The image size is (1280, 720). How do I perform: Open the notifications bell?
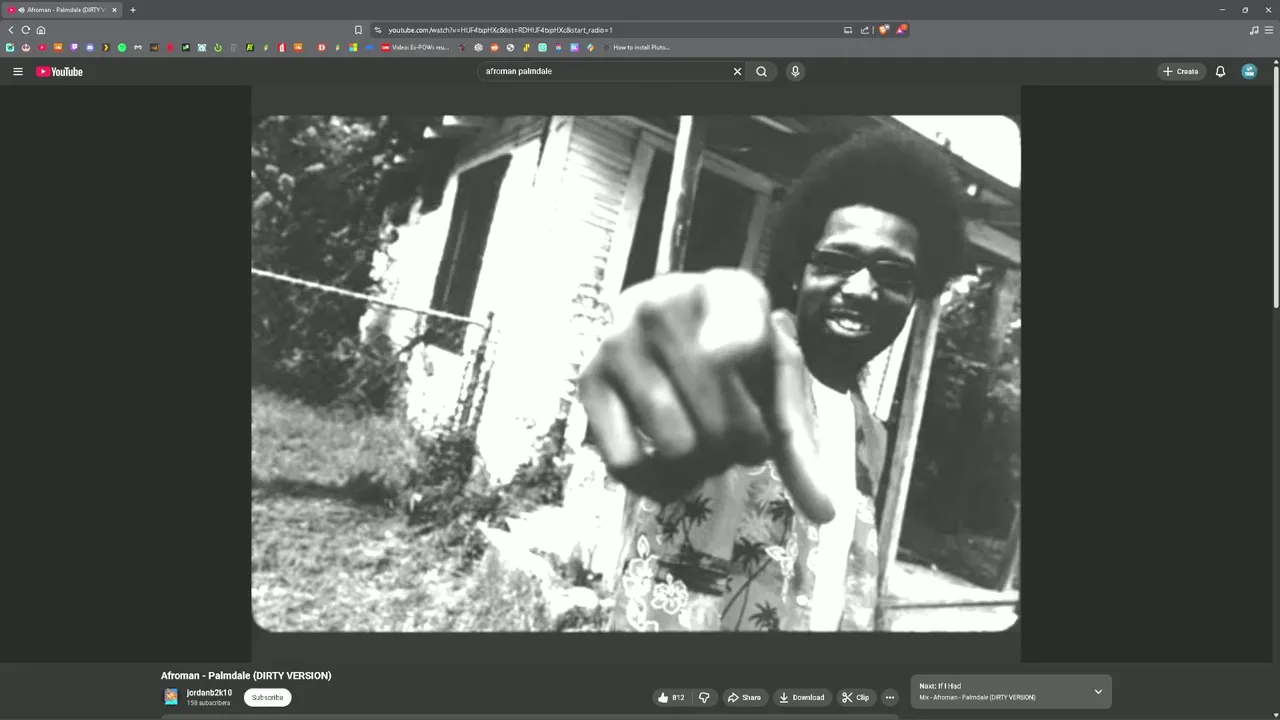[1220, 71]
